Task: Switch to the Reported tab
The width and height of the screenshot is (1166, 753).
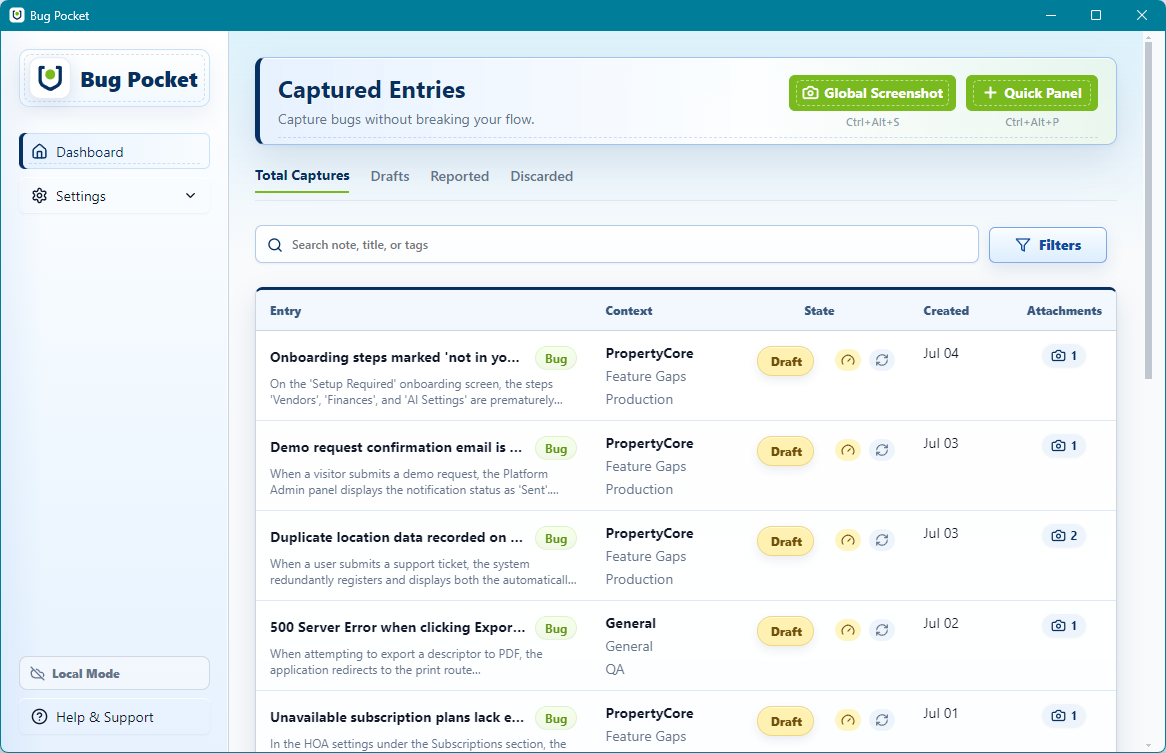Action: point(460,176)
